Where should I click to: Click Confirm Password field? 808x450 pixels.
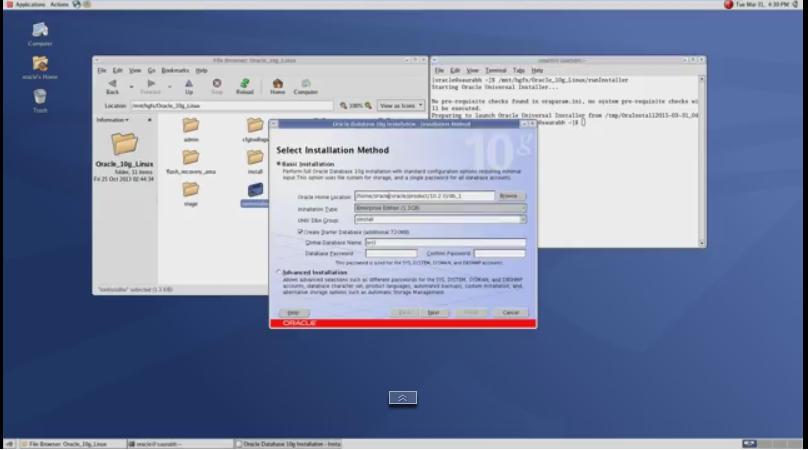pyautogui.click(x=499, y=254)
